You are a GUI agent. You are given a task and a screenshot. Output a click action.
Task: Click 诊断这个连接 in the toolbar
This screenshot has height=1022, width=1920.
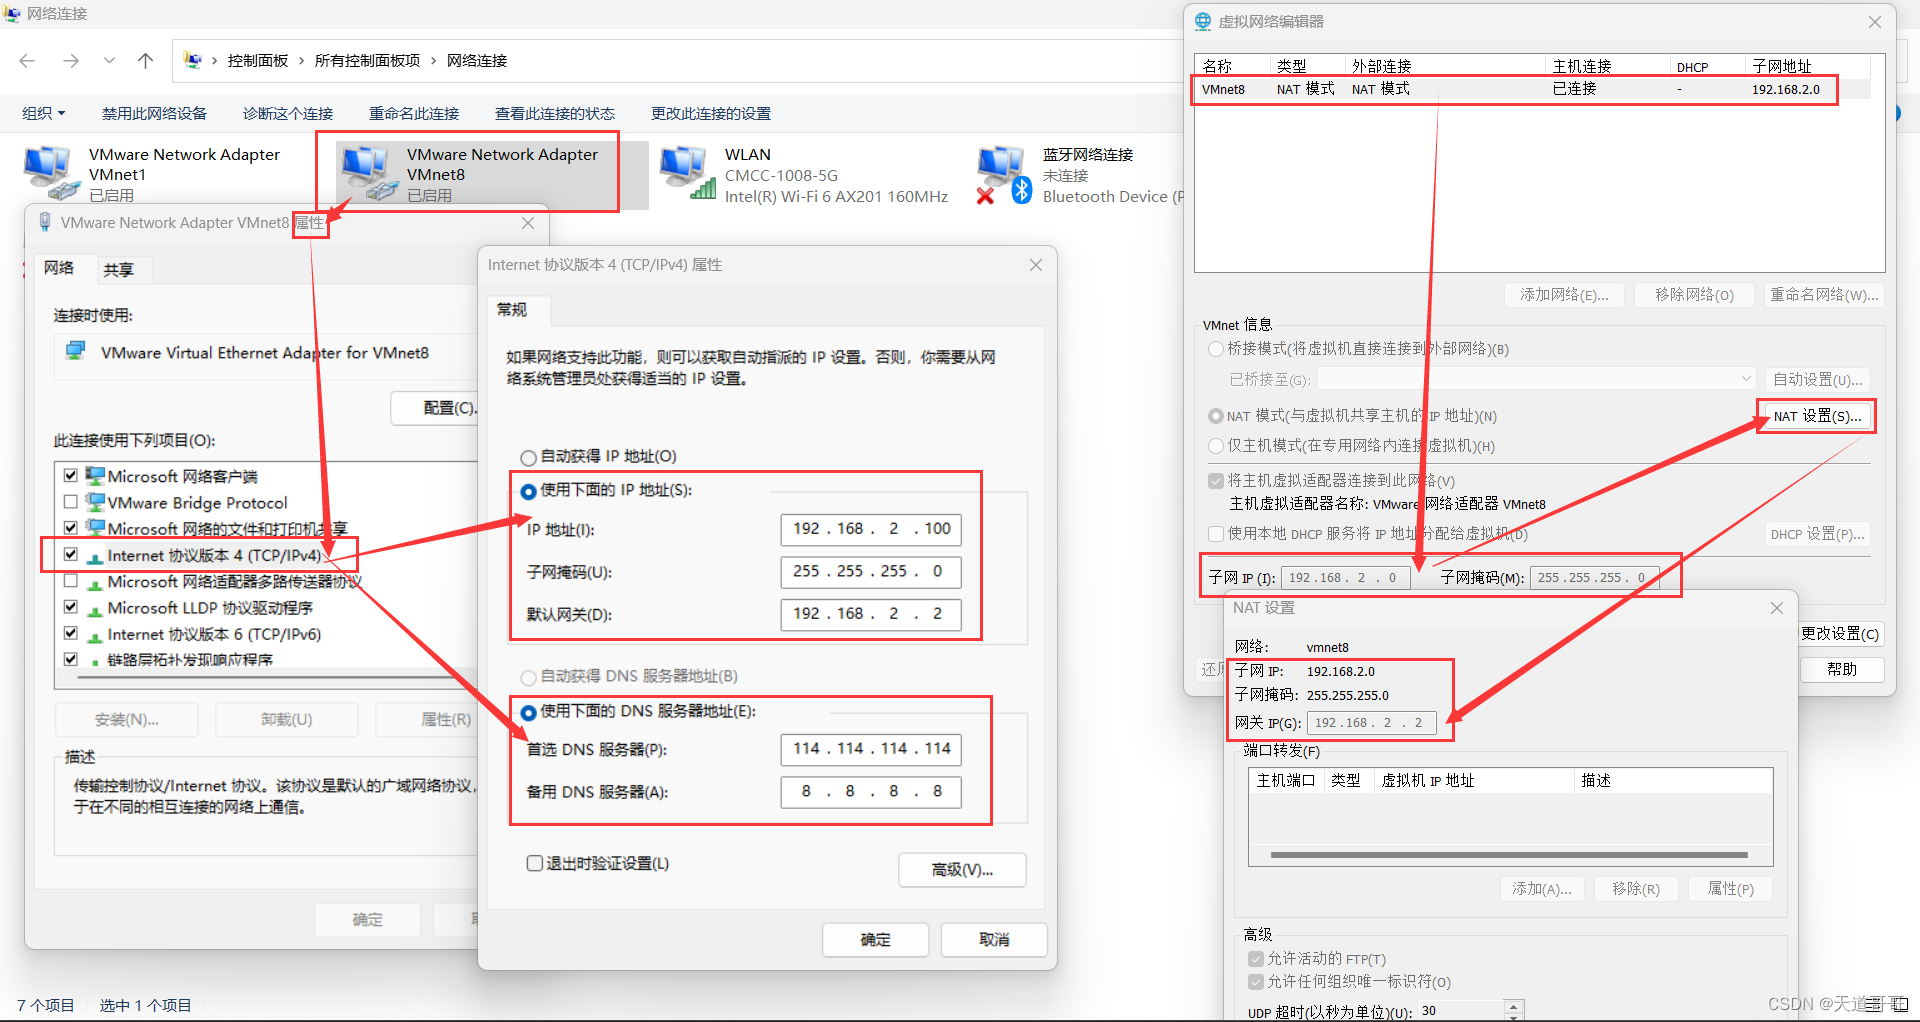click(288, 114)
